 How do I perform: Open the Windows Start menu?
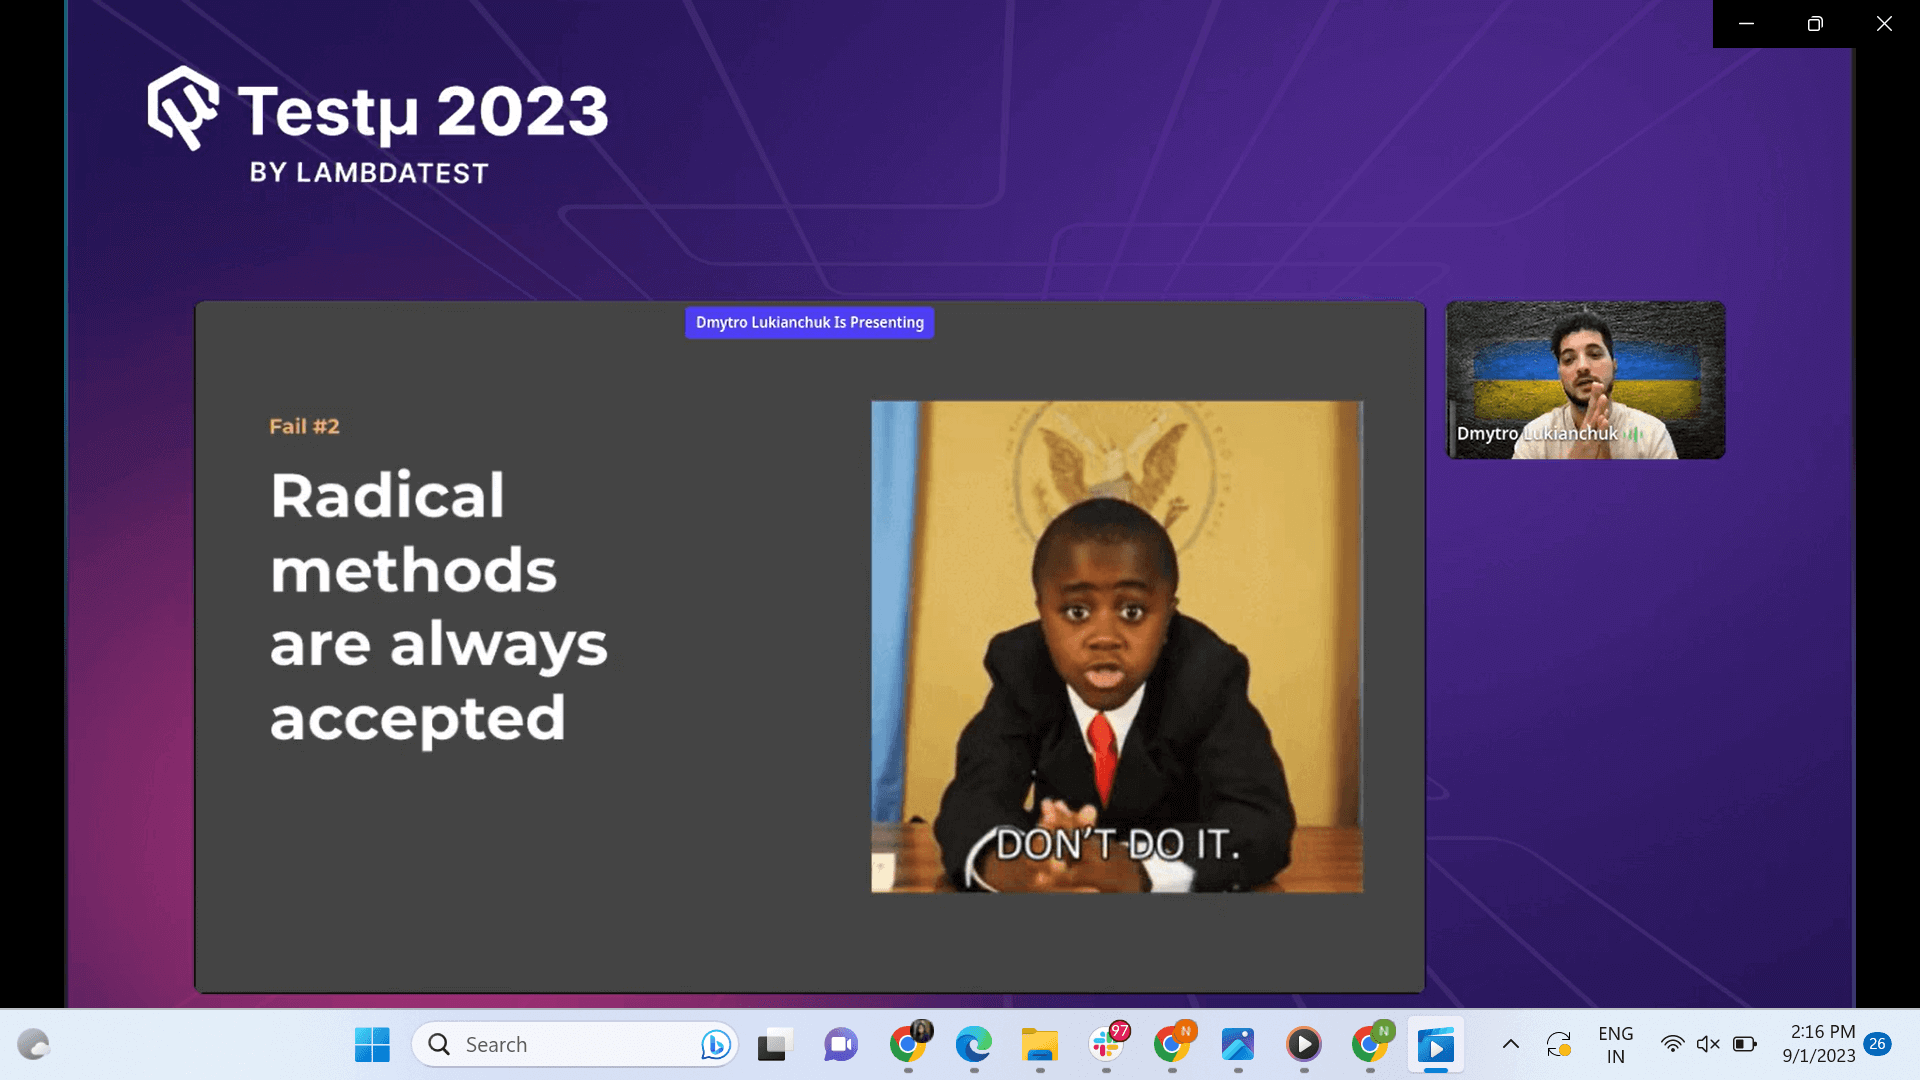pos(372,1045)
